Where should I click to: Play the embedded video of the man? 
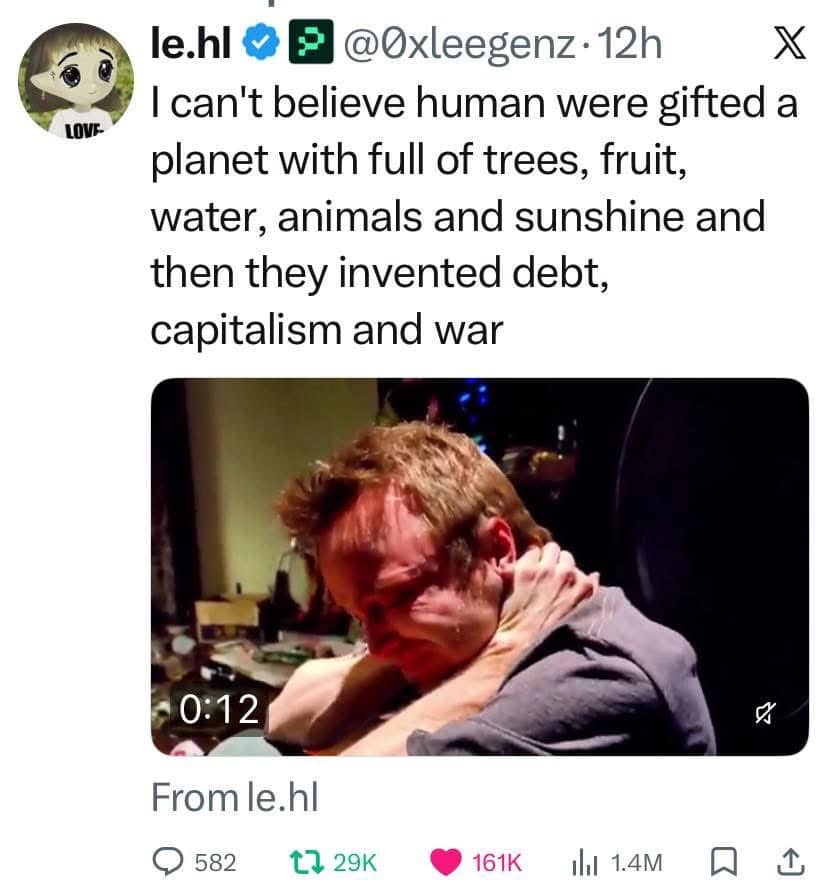(x=479, y=565)
